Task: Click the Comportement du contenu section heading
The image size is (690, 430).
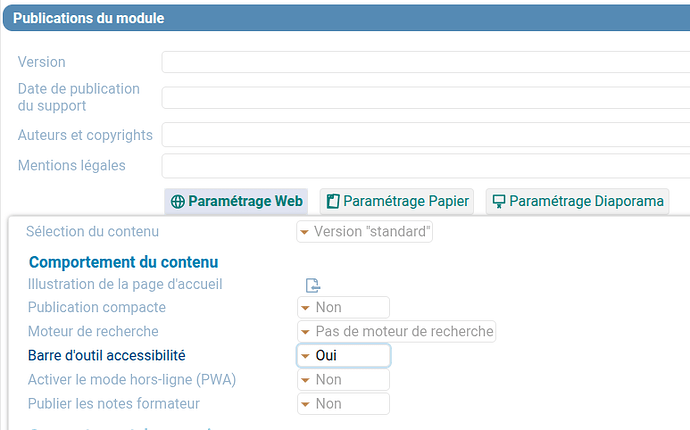Action: coord(124,262)
